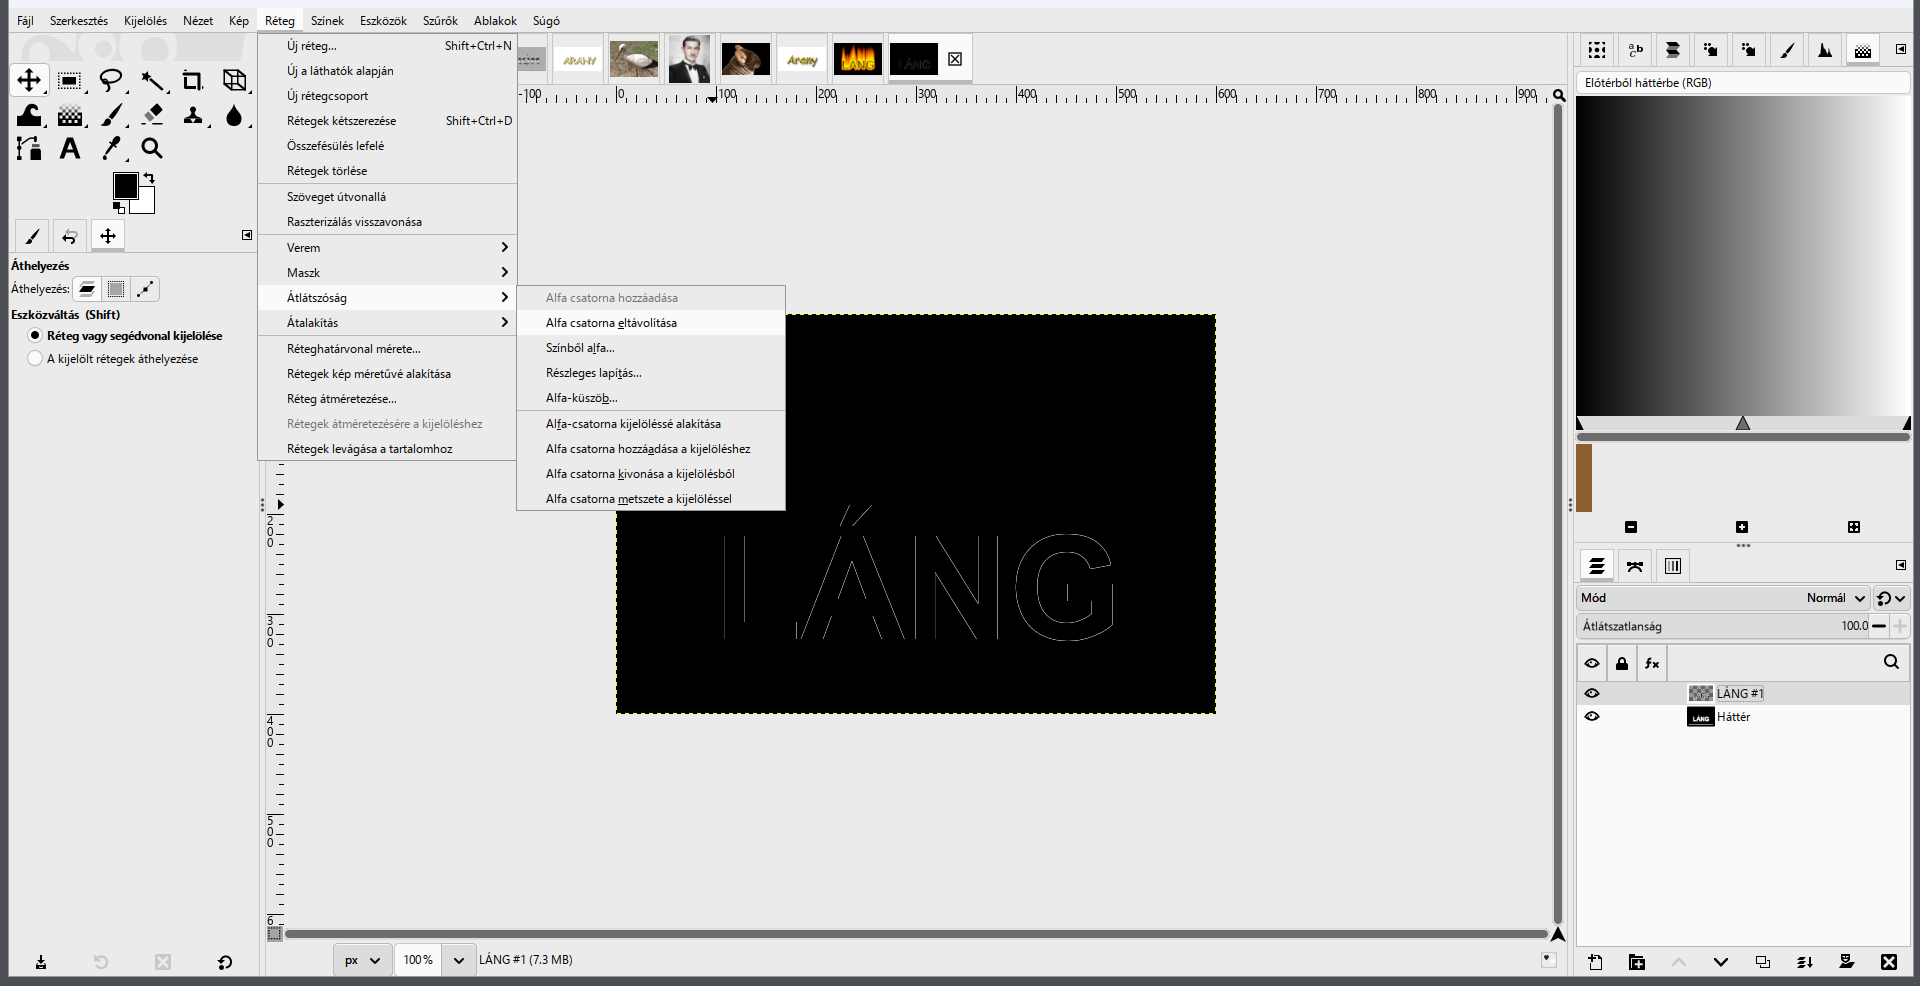Select the Eraser tool
Image resolution: width=1920 pixels, height=986 pixels.
[x=152, y=115]
